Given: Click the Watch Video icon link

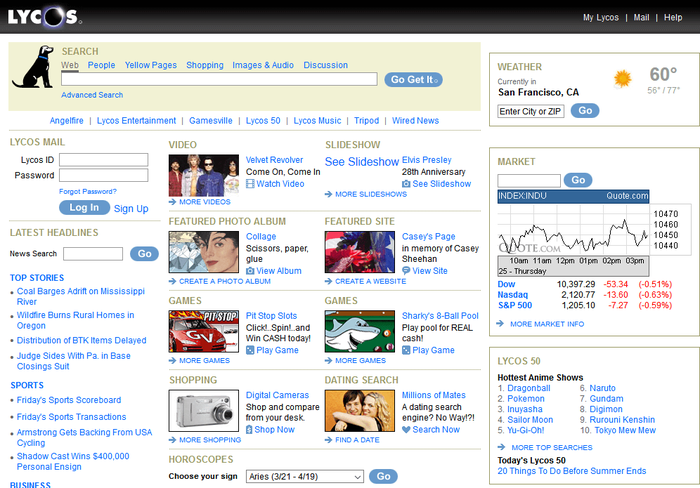Looking at the screenshot, I should (x=274, y=184).
